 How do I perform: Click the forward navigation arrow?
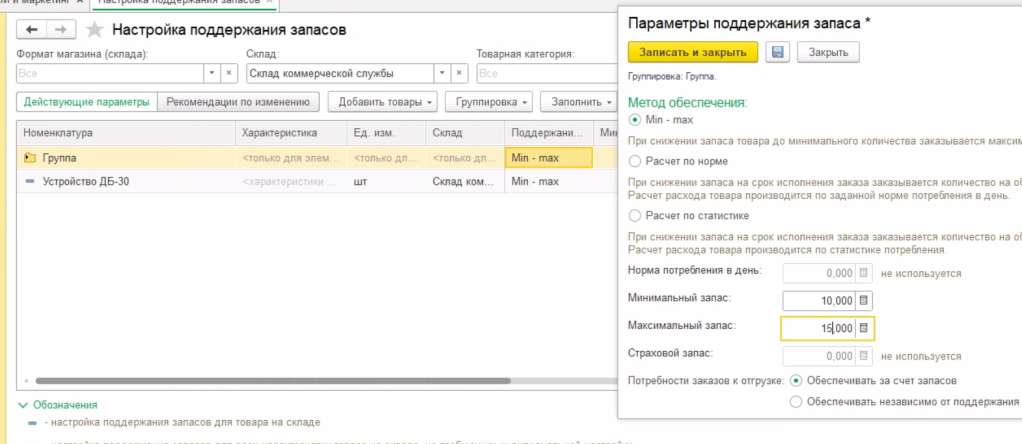click(x=61, y=31)
